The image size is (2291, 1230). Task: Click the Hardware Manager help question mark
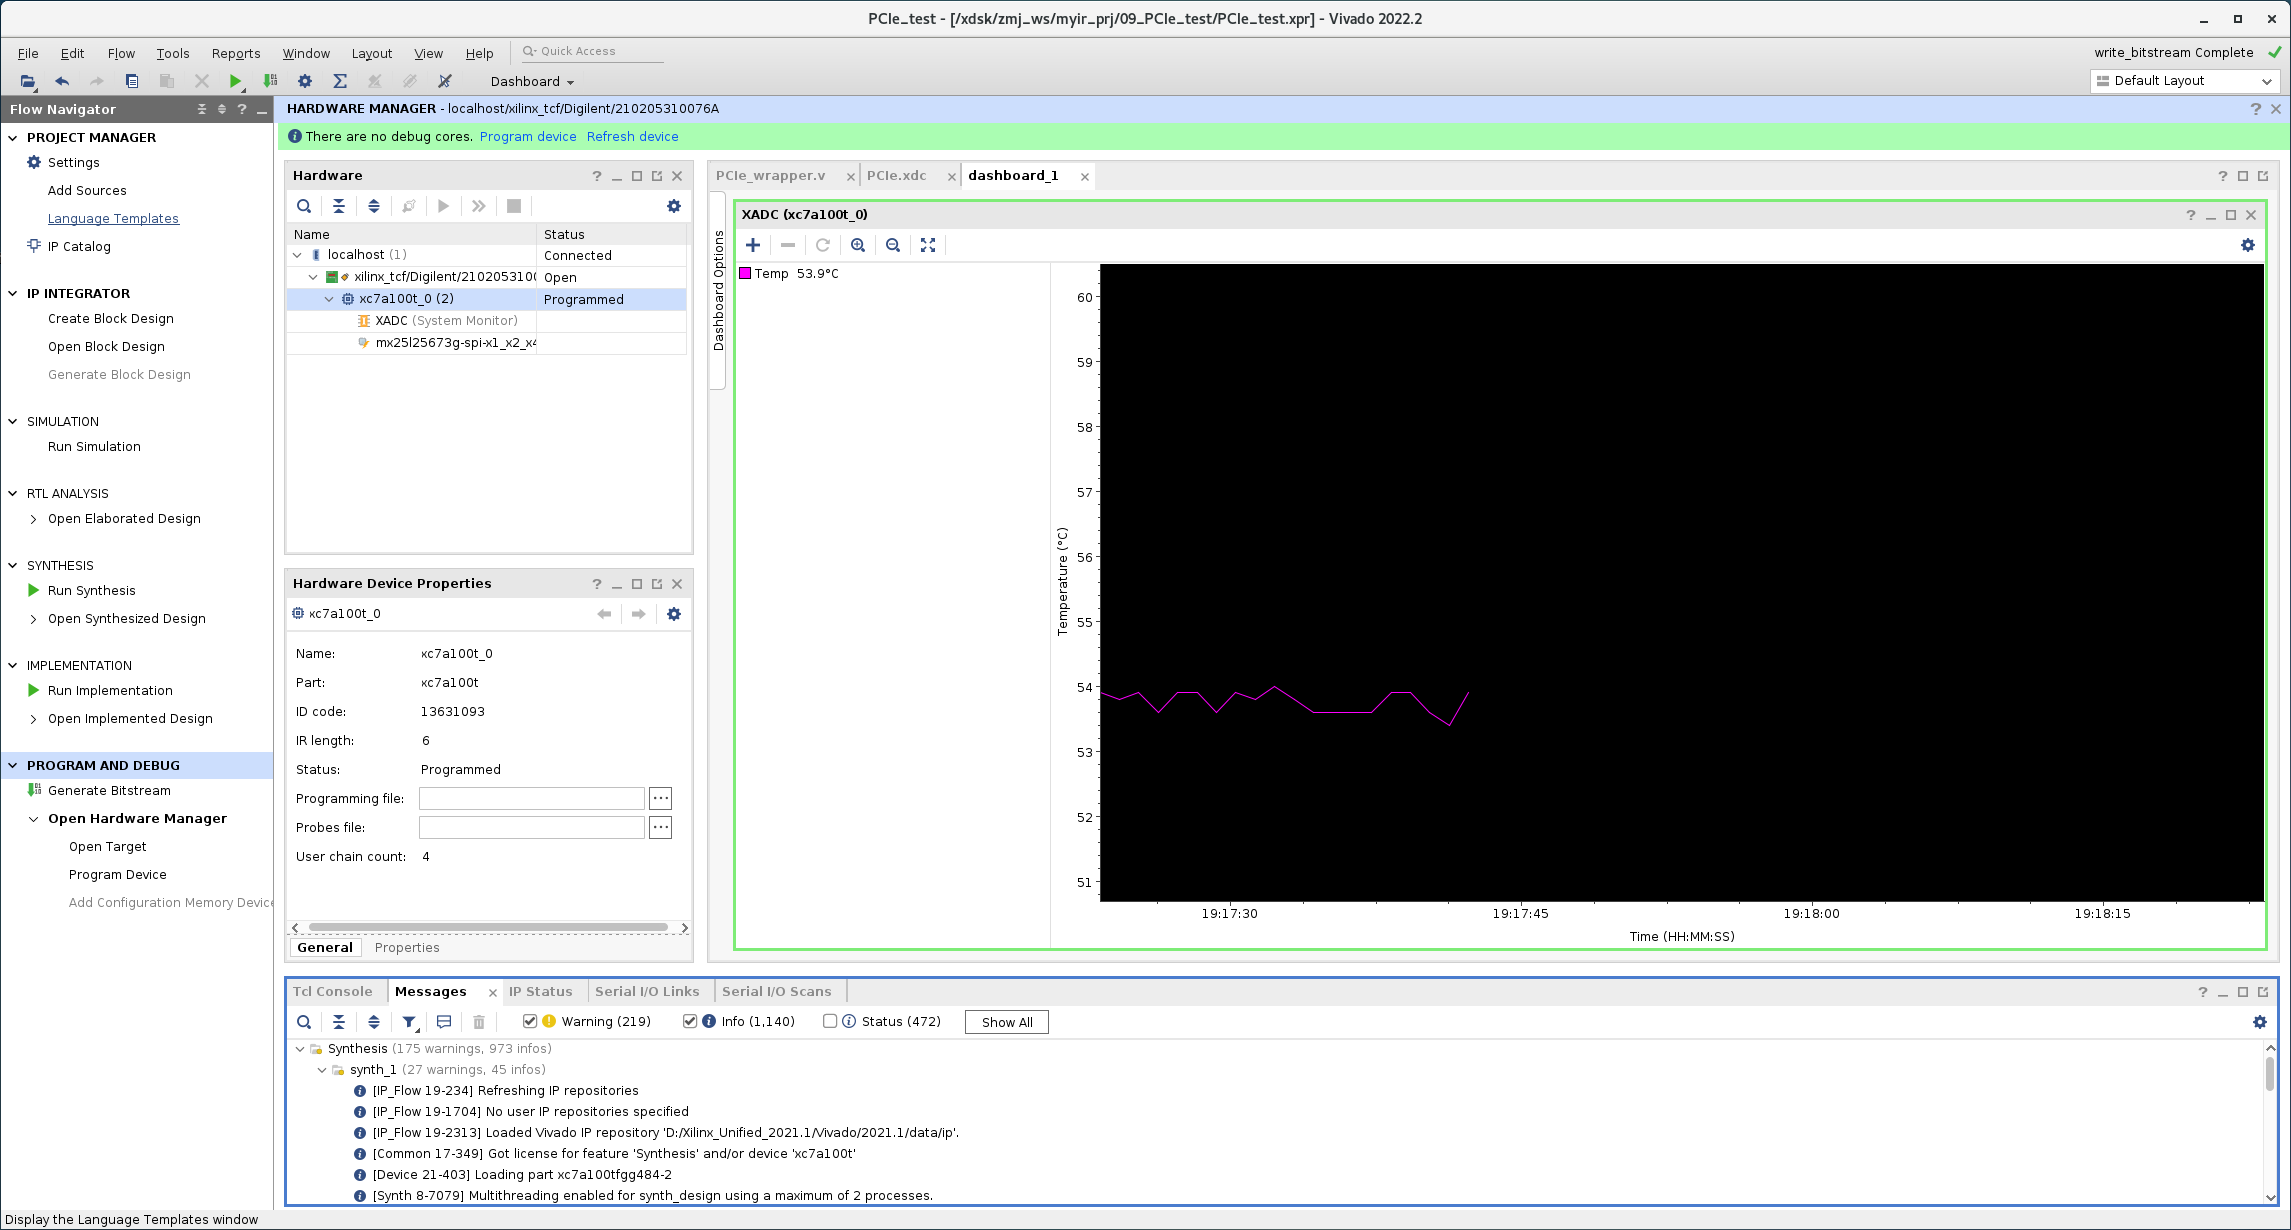(2255, 109)
